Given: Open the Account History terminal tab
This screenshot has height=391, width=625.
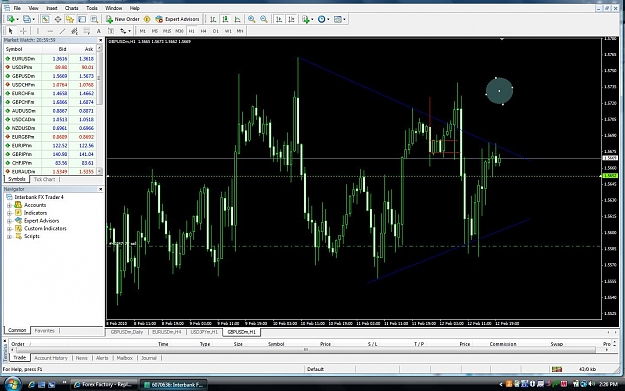Looking at the screenshot, I should [x=51, y=358].
